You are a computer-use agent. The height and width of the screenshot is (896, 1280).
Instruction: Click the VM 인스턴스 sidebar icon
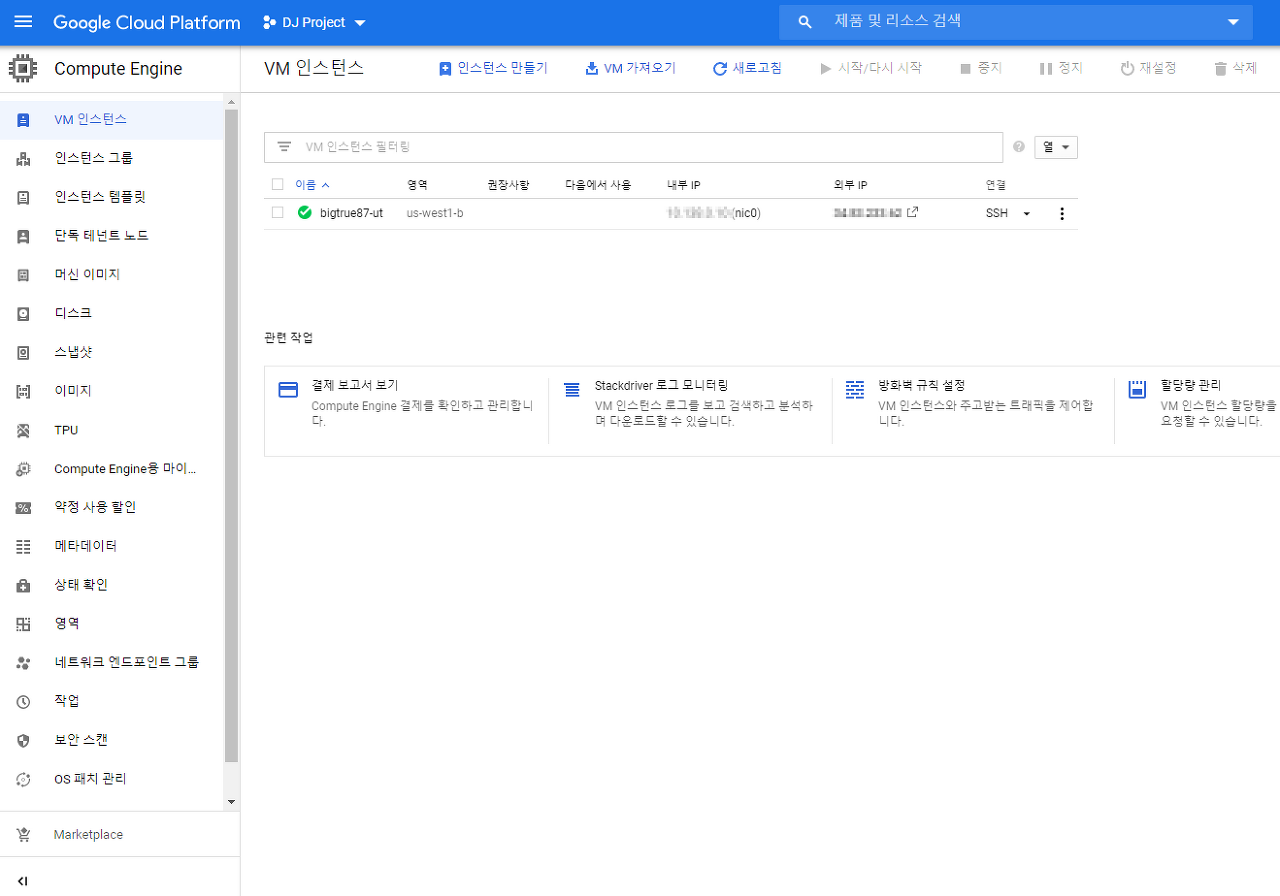(x=23, y=120)
